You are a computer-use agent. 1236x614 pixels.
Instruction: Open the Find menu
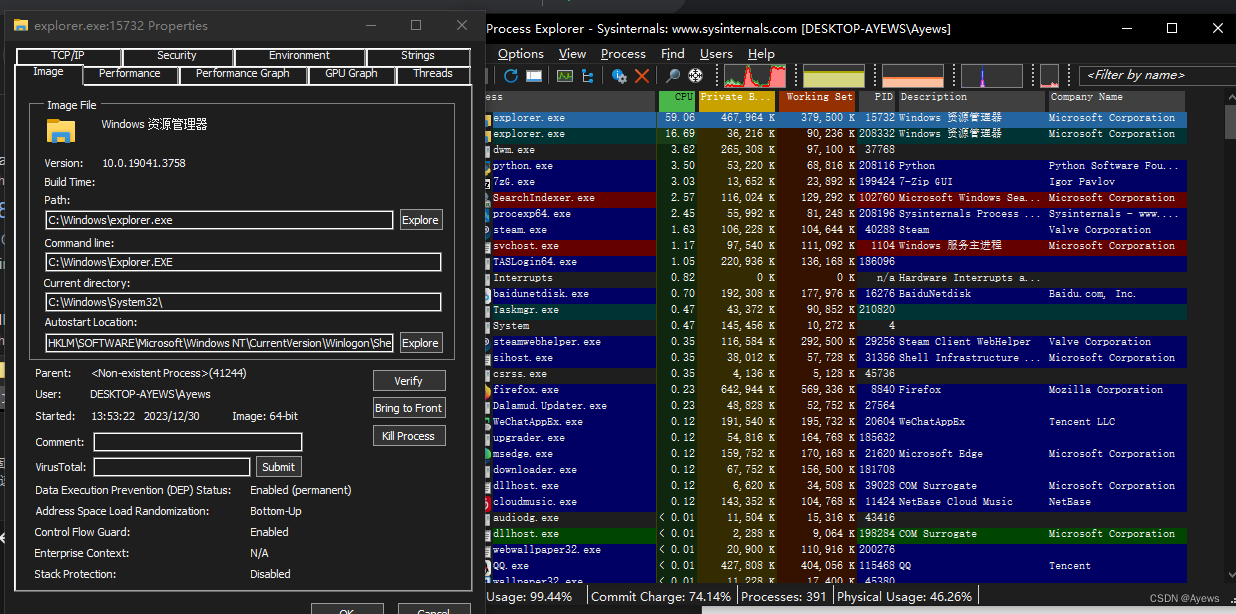coord(673,54)
